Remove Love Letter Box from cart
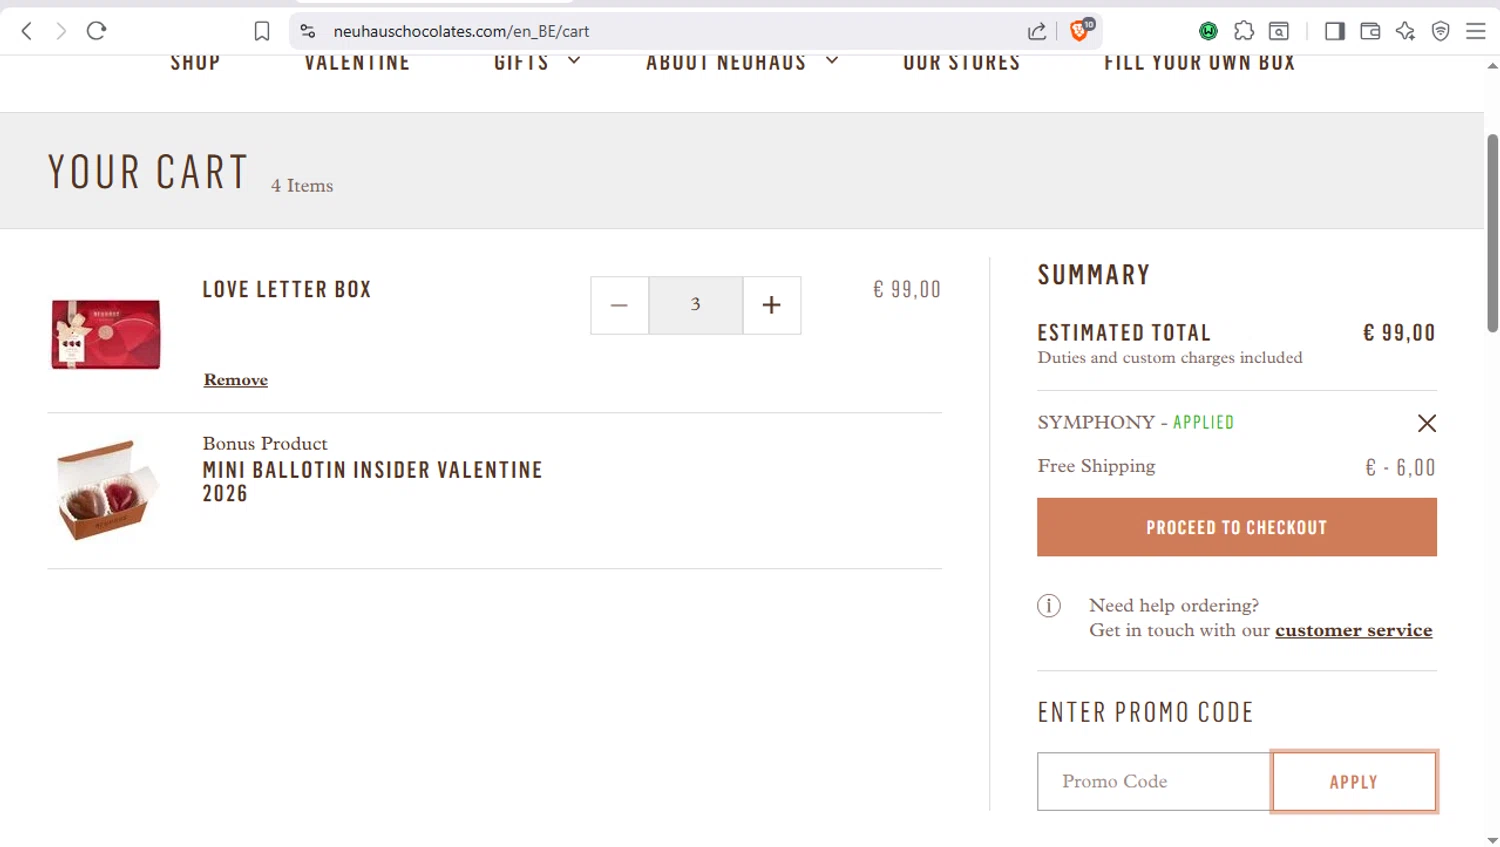Viewport: 1500px width, 847px height. point(236,380)
